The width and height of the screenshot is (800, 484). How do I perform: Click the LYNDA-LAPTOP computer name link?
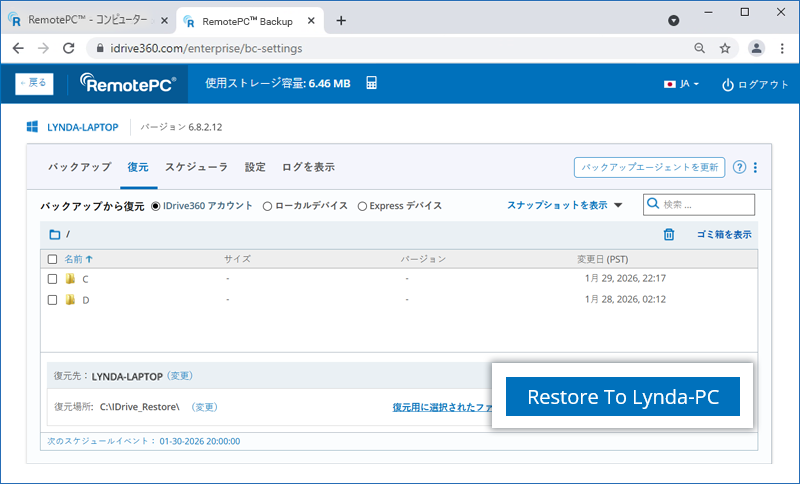click(x=83, y=127)
